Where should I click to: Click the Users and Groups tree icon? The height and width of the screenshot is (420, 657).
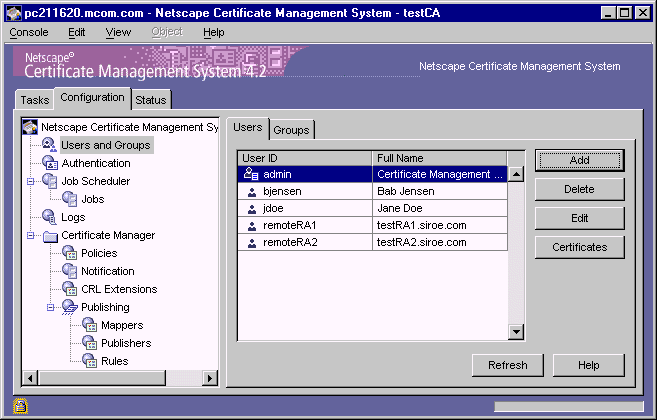tap(49, 145)
